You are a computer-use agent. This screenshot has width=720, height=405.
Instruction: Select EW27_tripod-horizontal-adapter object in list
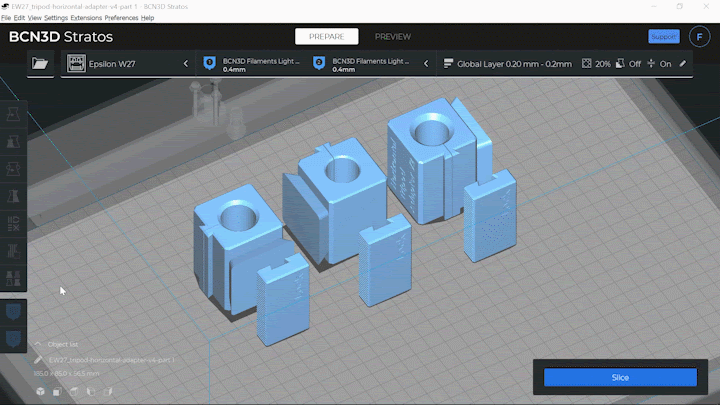112,360
